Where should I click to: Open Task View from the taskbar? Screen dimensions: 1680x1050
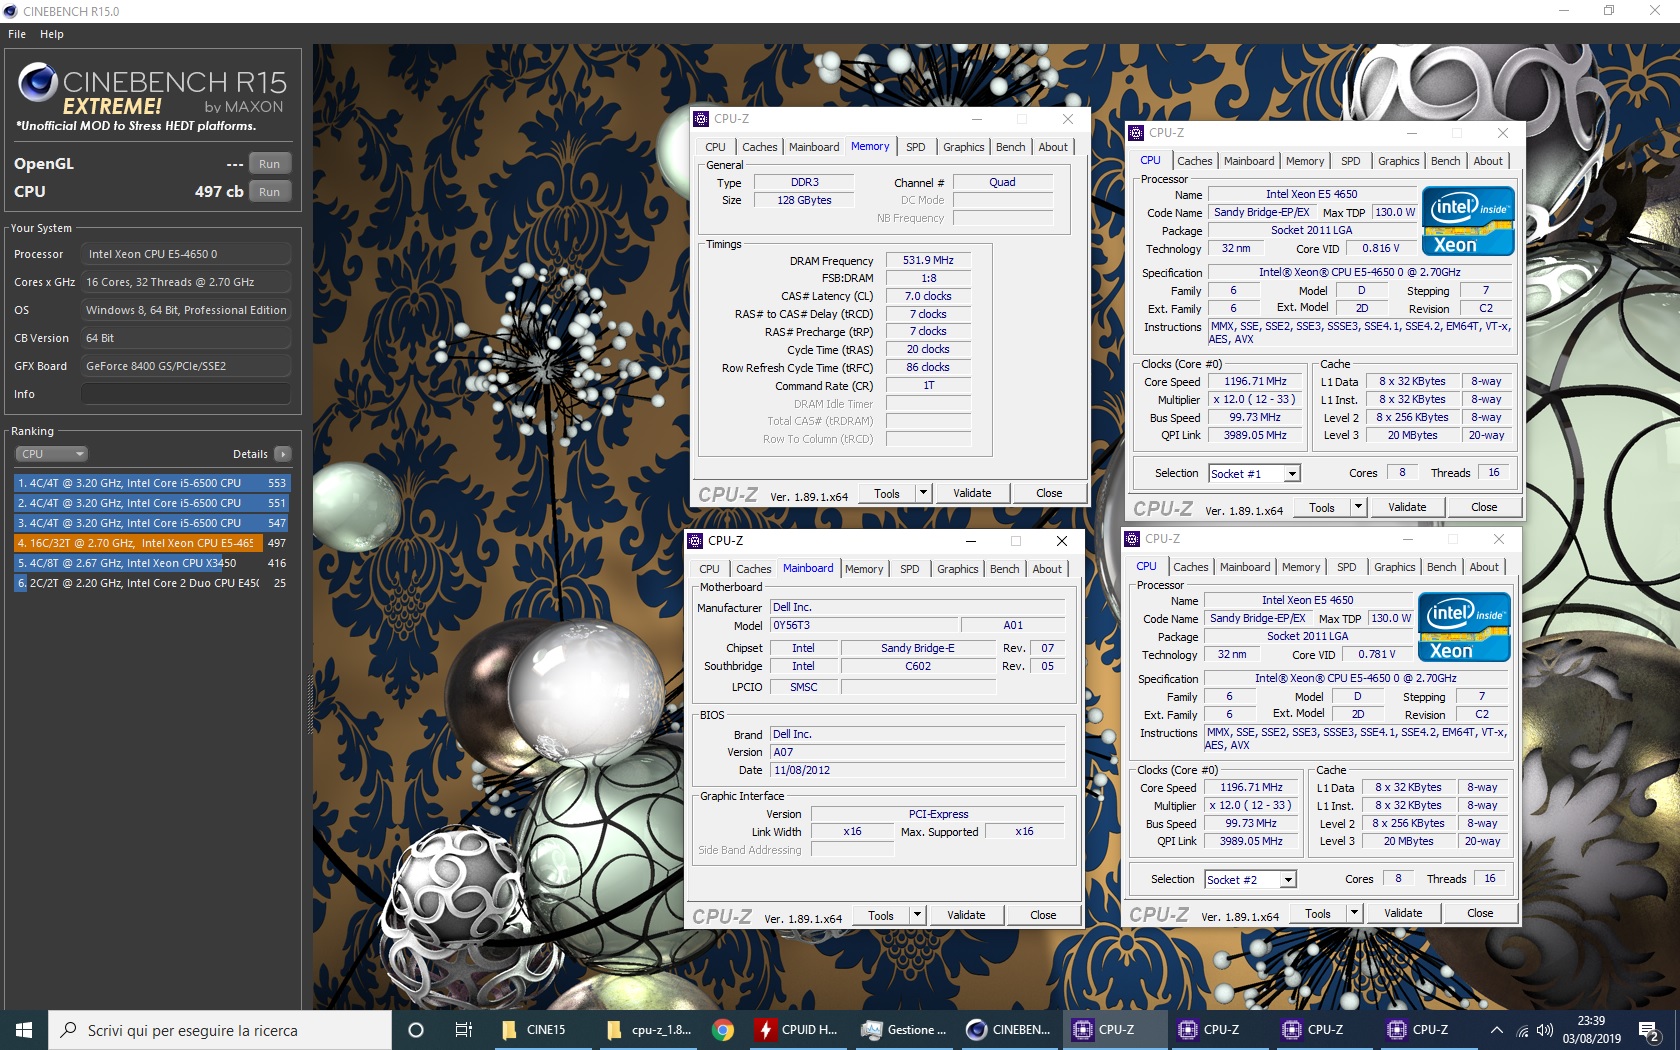(x=463, y=1030)
